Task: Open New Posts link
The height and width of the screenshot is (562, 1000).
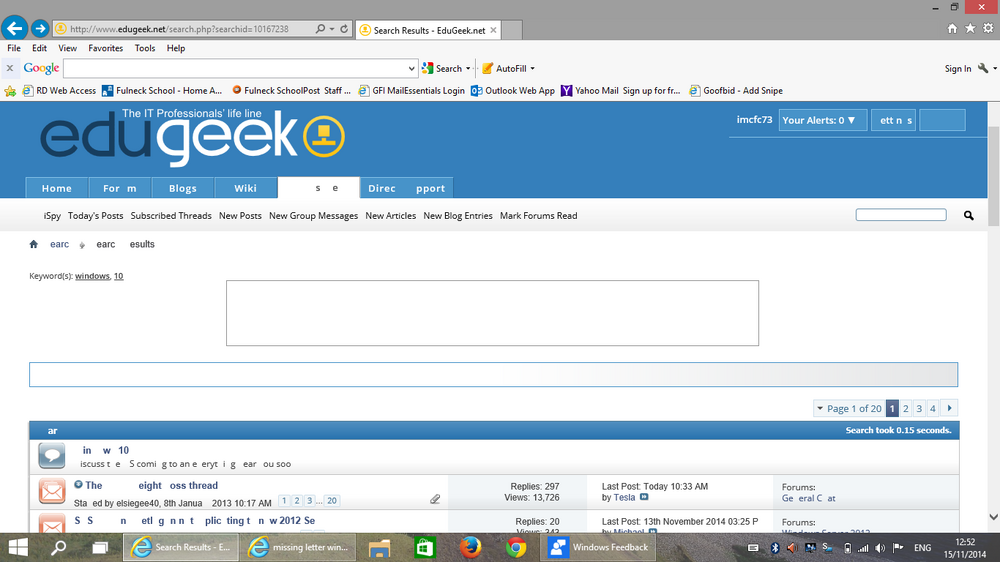Action: (x=240, y=216)
